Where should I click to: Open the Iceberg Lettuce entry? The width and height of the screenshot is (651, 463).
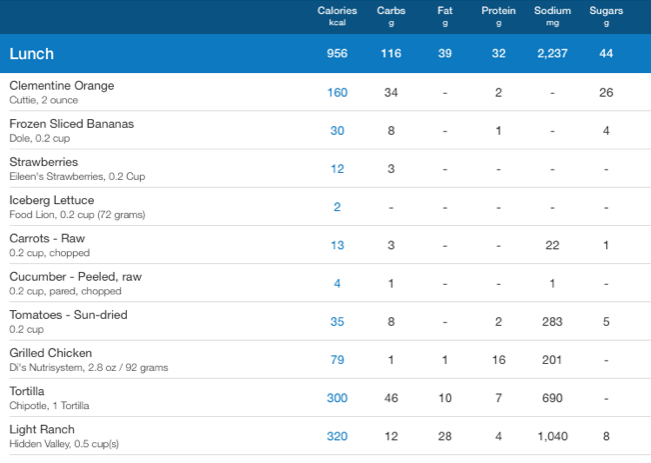pos(51,200)
